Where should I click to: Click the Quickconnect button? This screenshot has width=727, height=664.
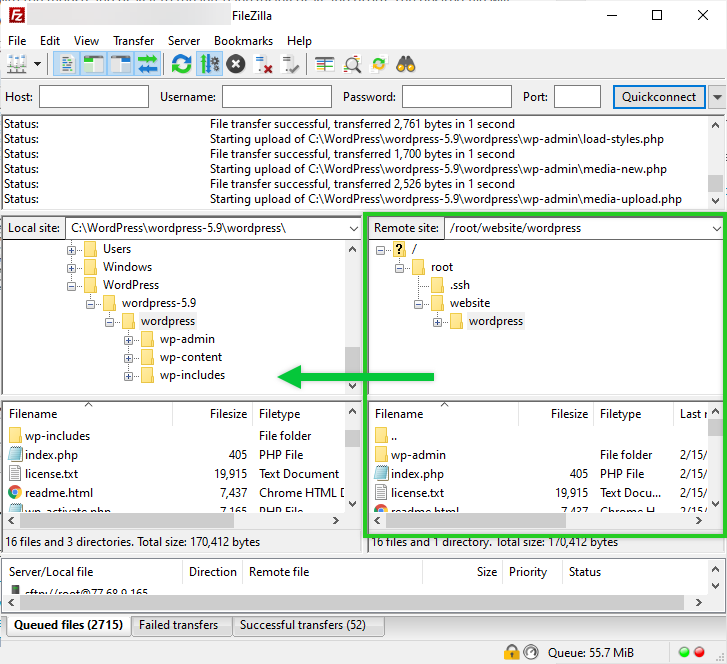click(x=658, y=97)
